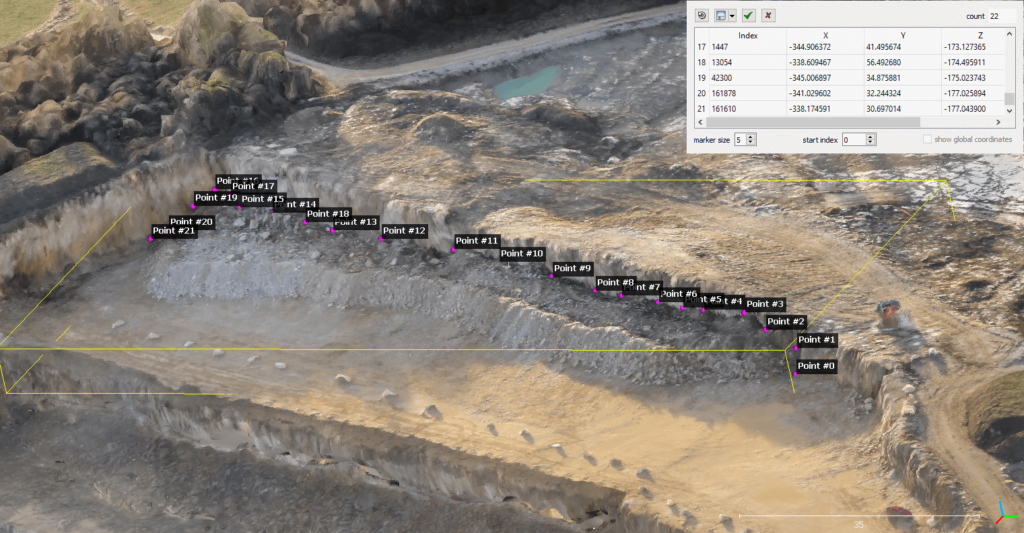Image resolution: width=1024 pixels, height=533 pixels.
Task: Click the Point #11 label in 3D view
Action: (x=477, y=240)
